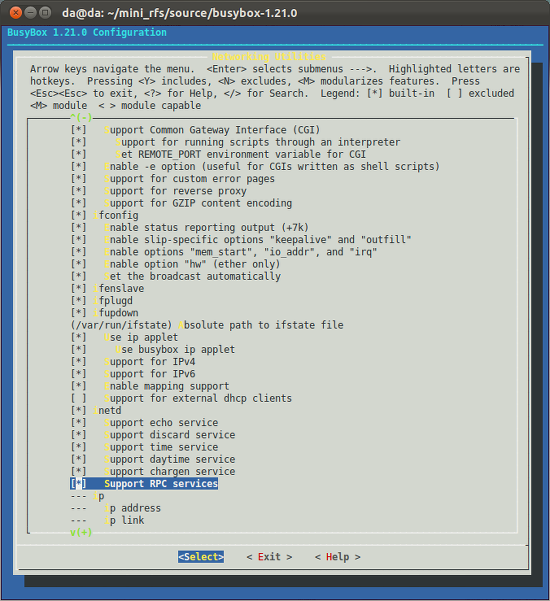Toggle Support daytime service checkbox
Image resolution: width=550 pixels, height=601 pixels.
(x=79, y=459)
